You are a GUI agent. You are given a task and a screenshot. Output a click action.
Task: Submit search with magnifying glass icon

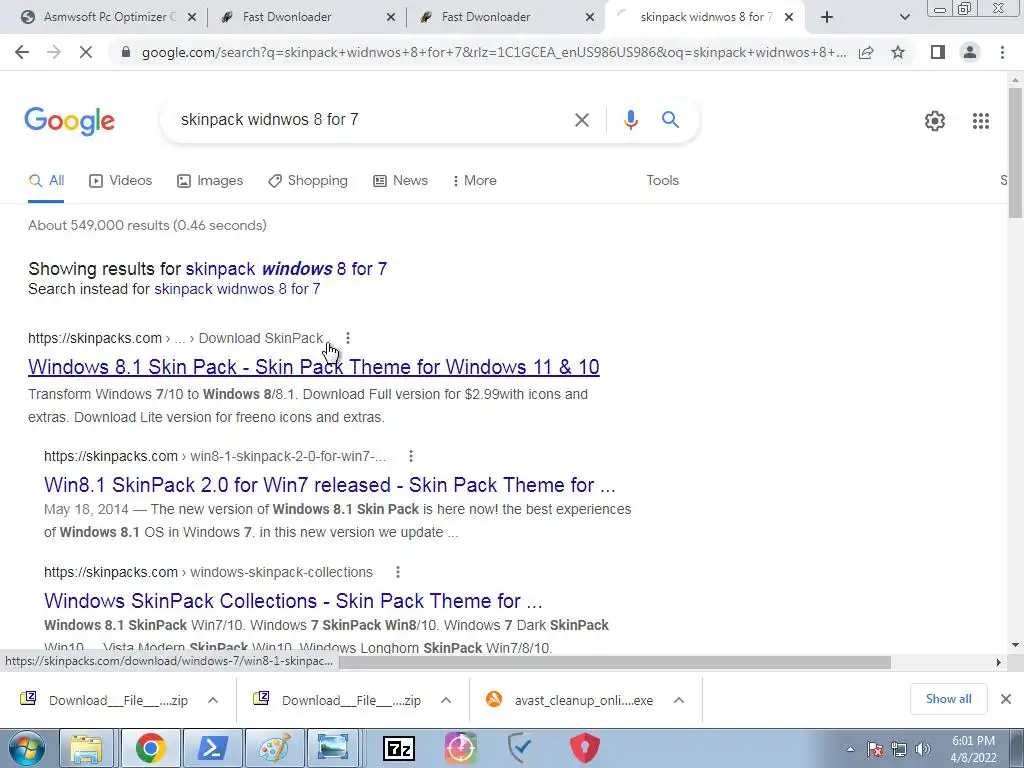(670, 120)
